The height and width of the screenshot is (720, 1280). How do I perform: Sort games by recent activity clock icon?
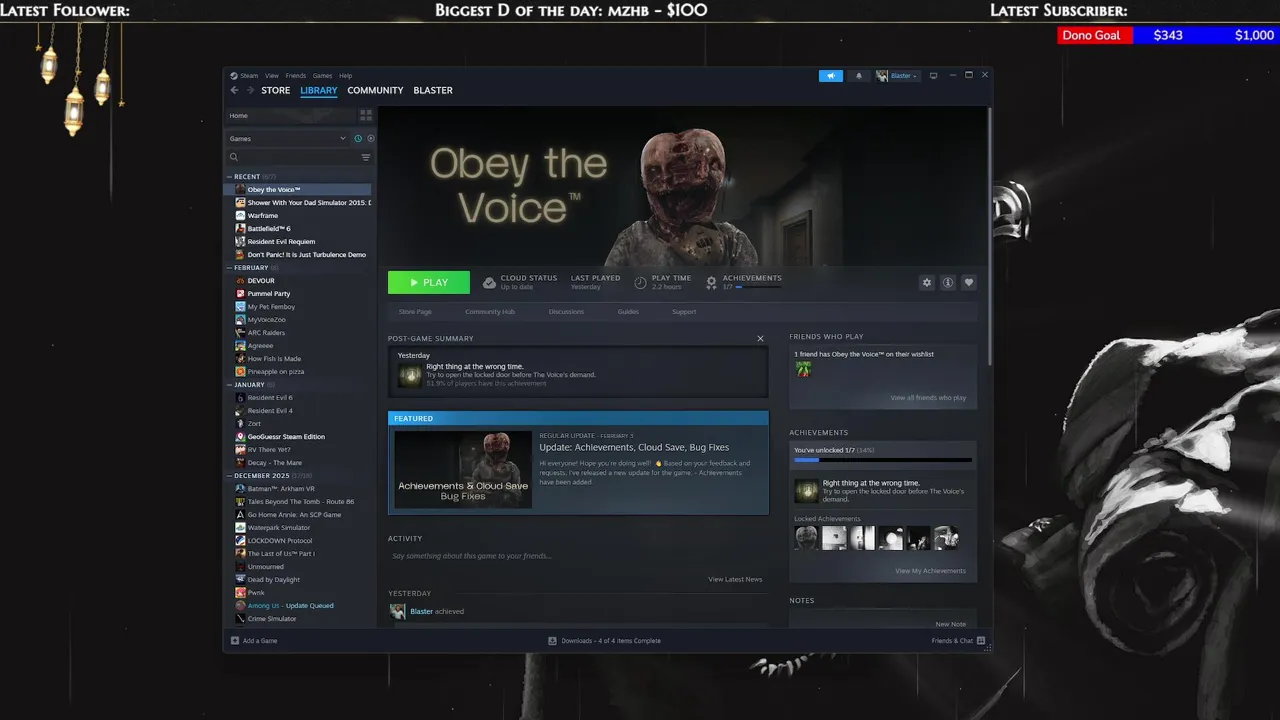tap(358, 139)
